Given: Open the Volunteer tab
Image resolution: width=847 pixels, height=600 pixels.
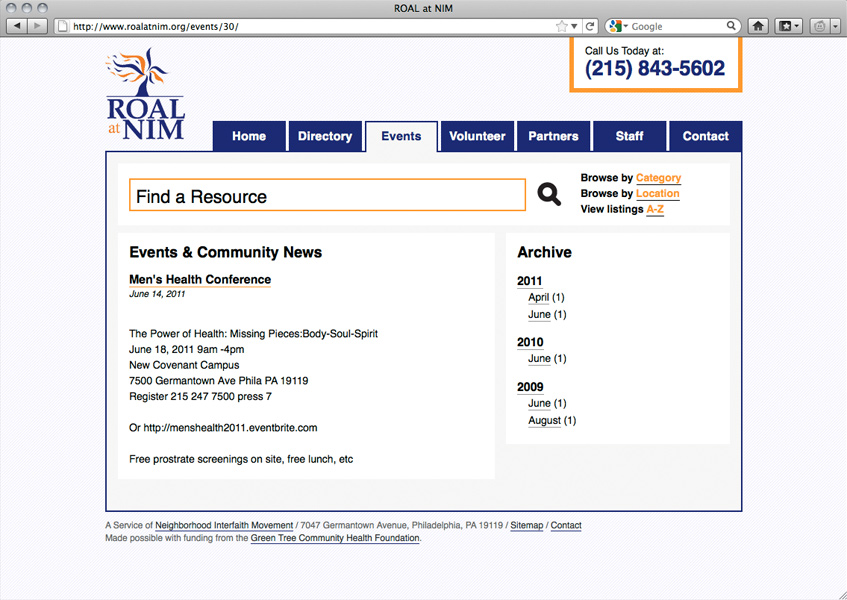Looking at the screenshot, I should tap(478, 136).
